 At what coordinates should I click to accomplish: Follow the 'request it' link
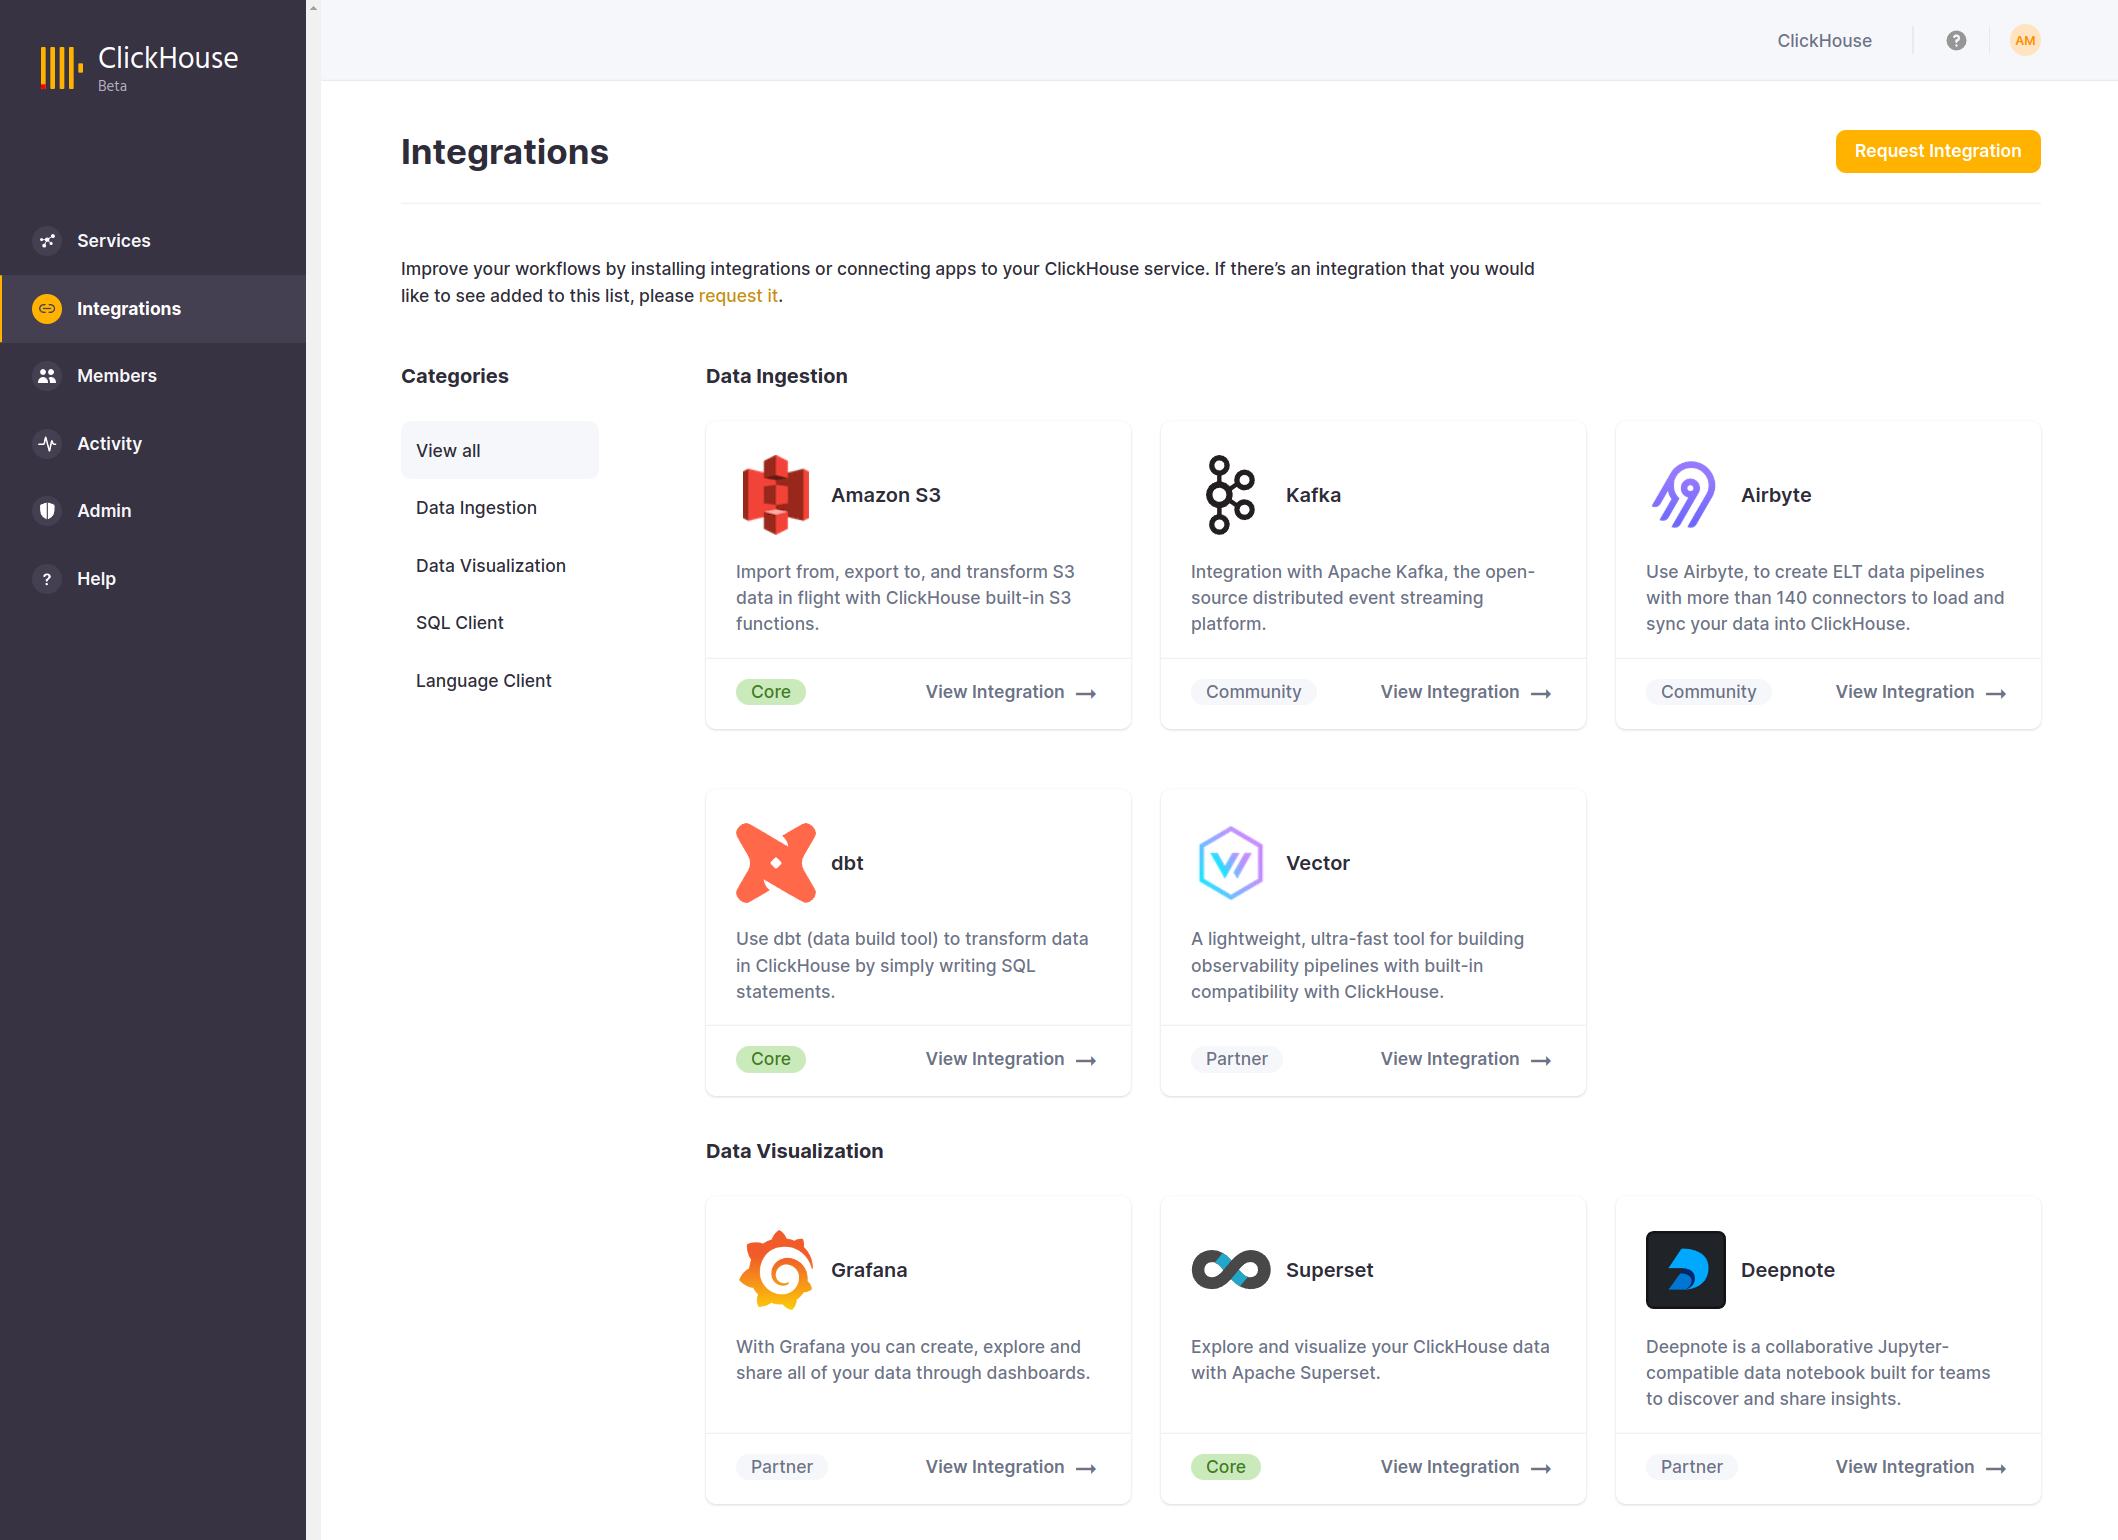737,296
